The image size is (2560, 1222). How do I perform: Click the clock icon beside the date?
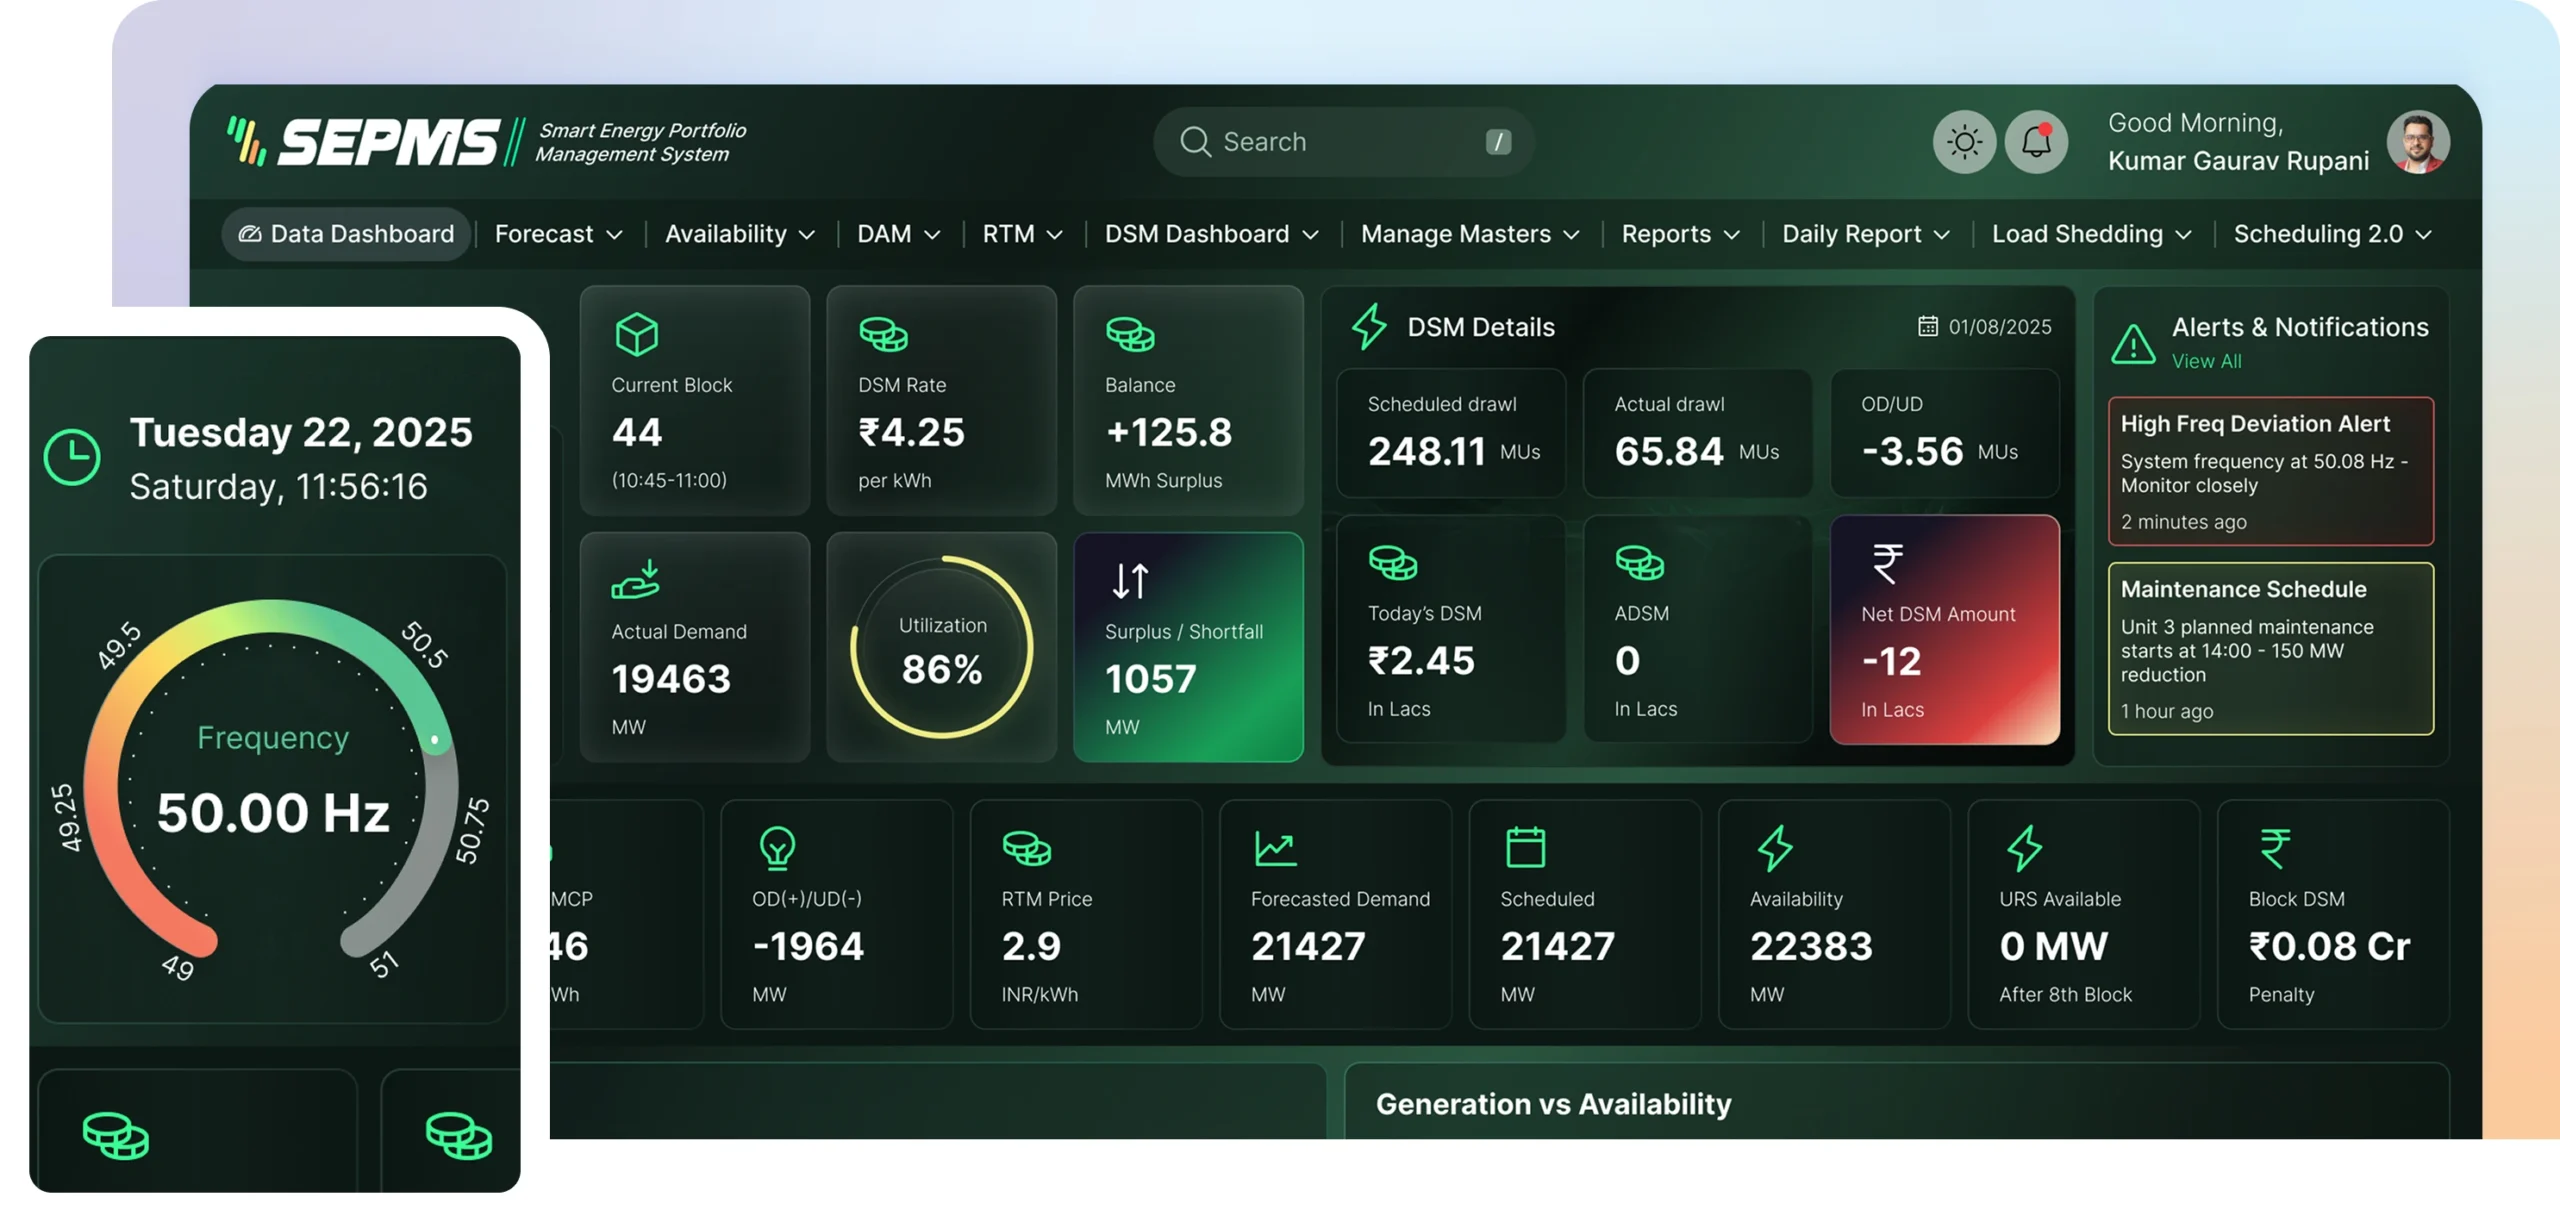pos(72,458)
